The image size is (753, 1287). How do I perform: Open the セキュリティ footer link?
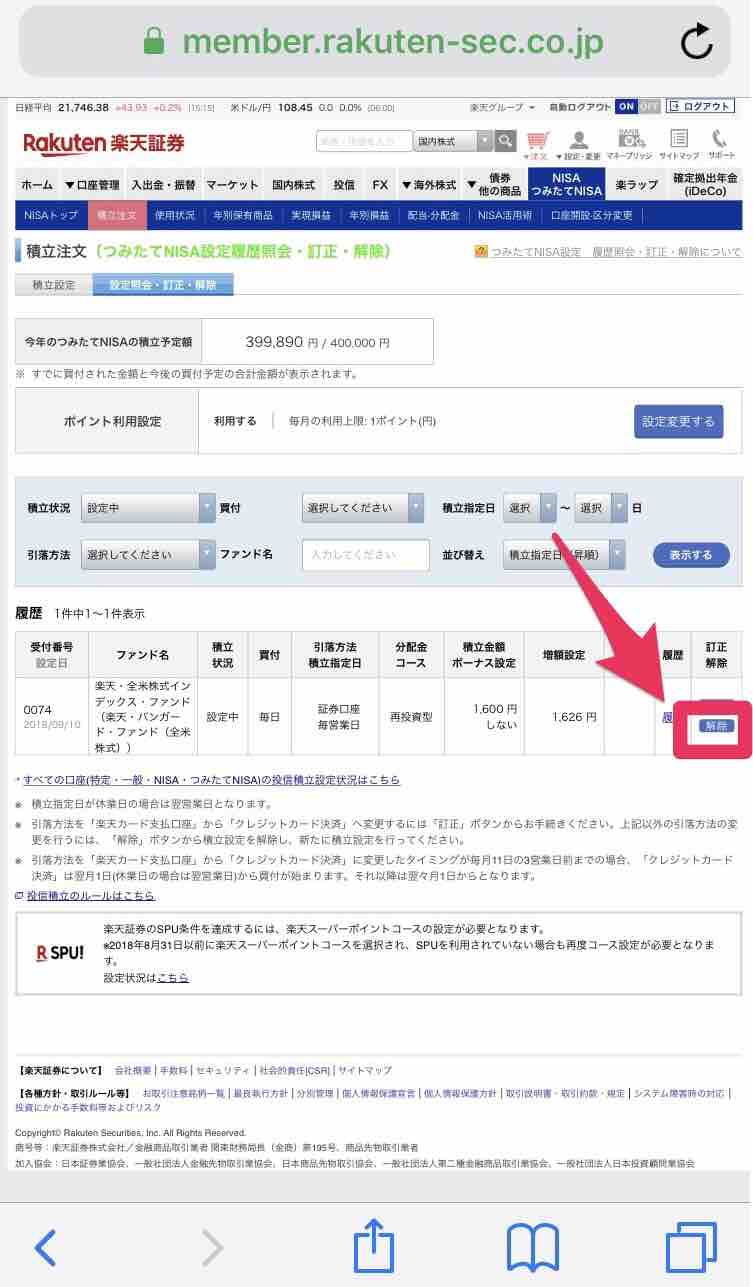coord(225,1069)
